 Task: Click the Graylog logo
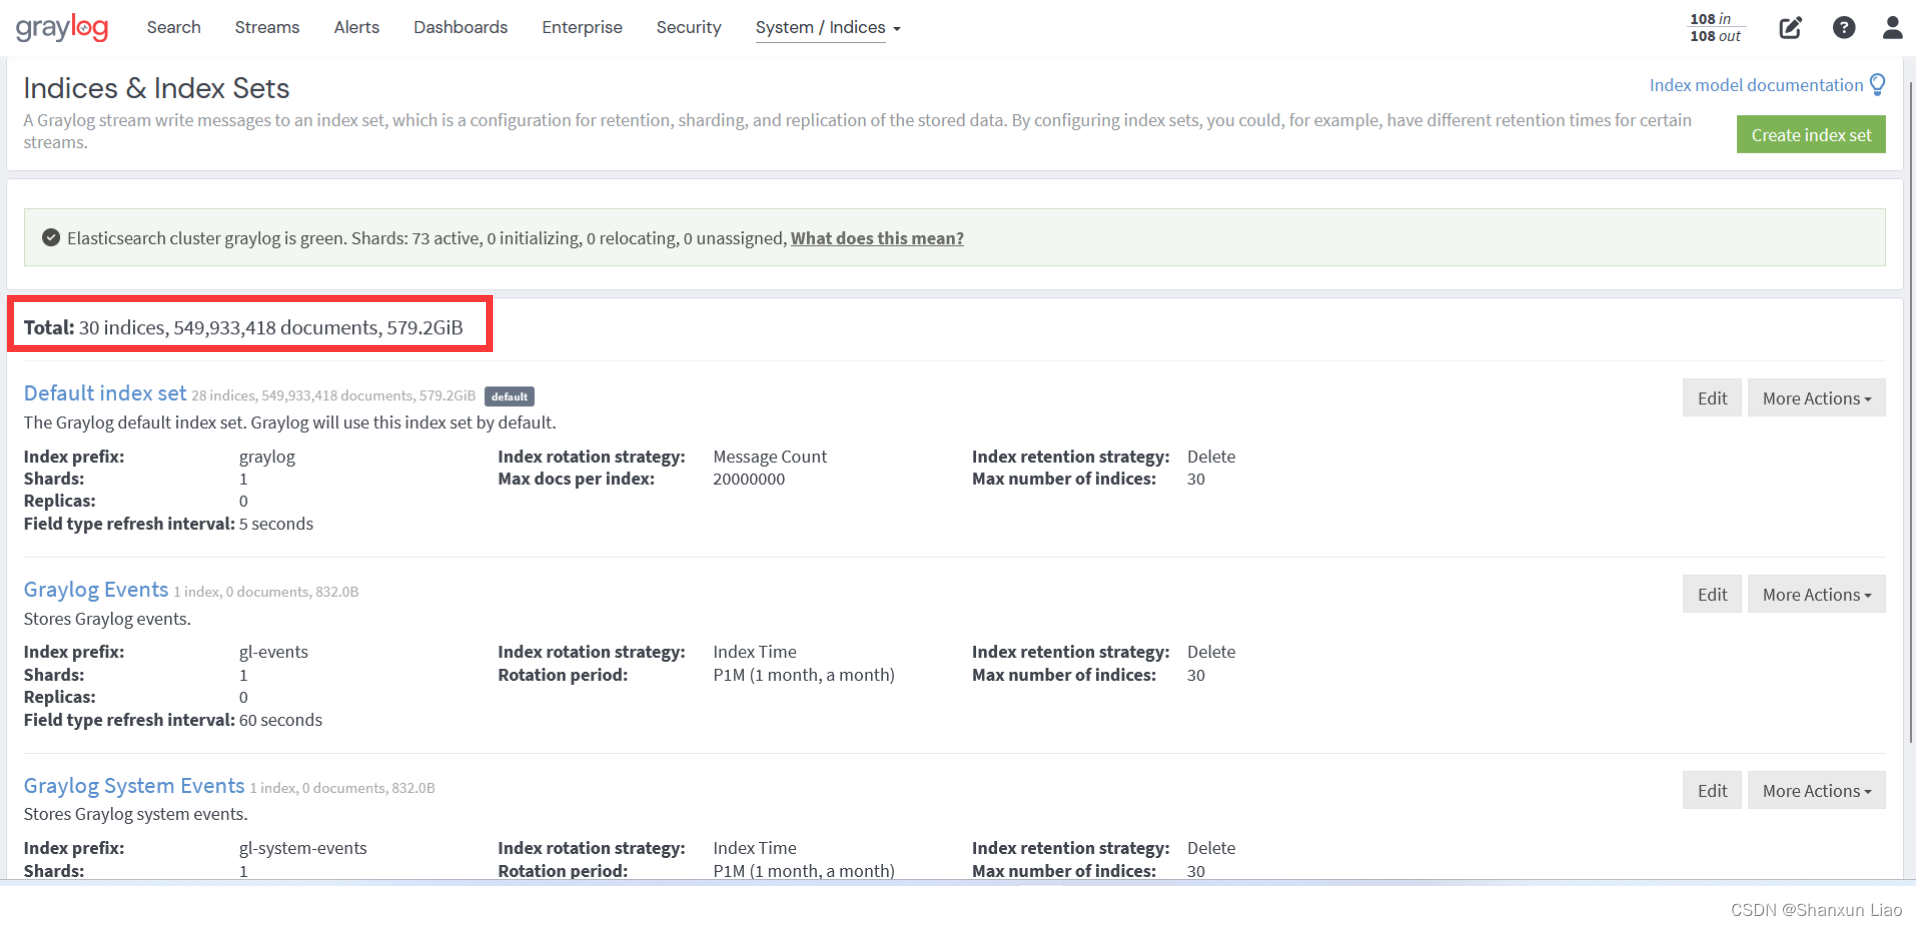point(62,27)
